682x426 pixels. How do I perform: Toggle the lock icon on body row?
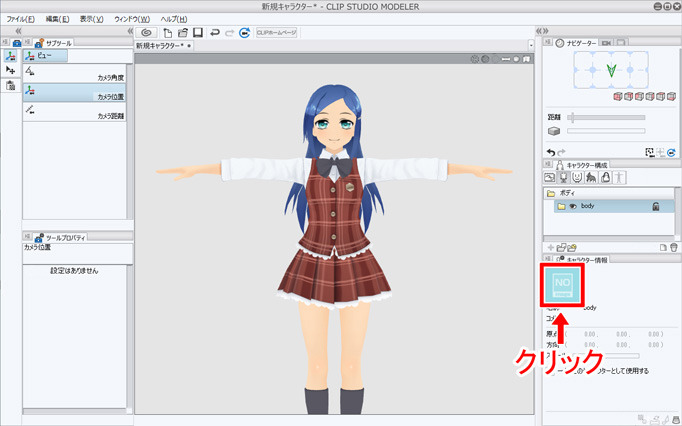655,206
